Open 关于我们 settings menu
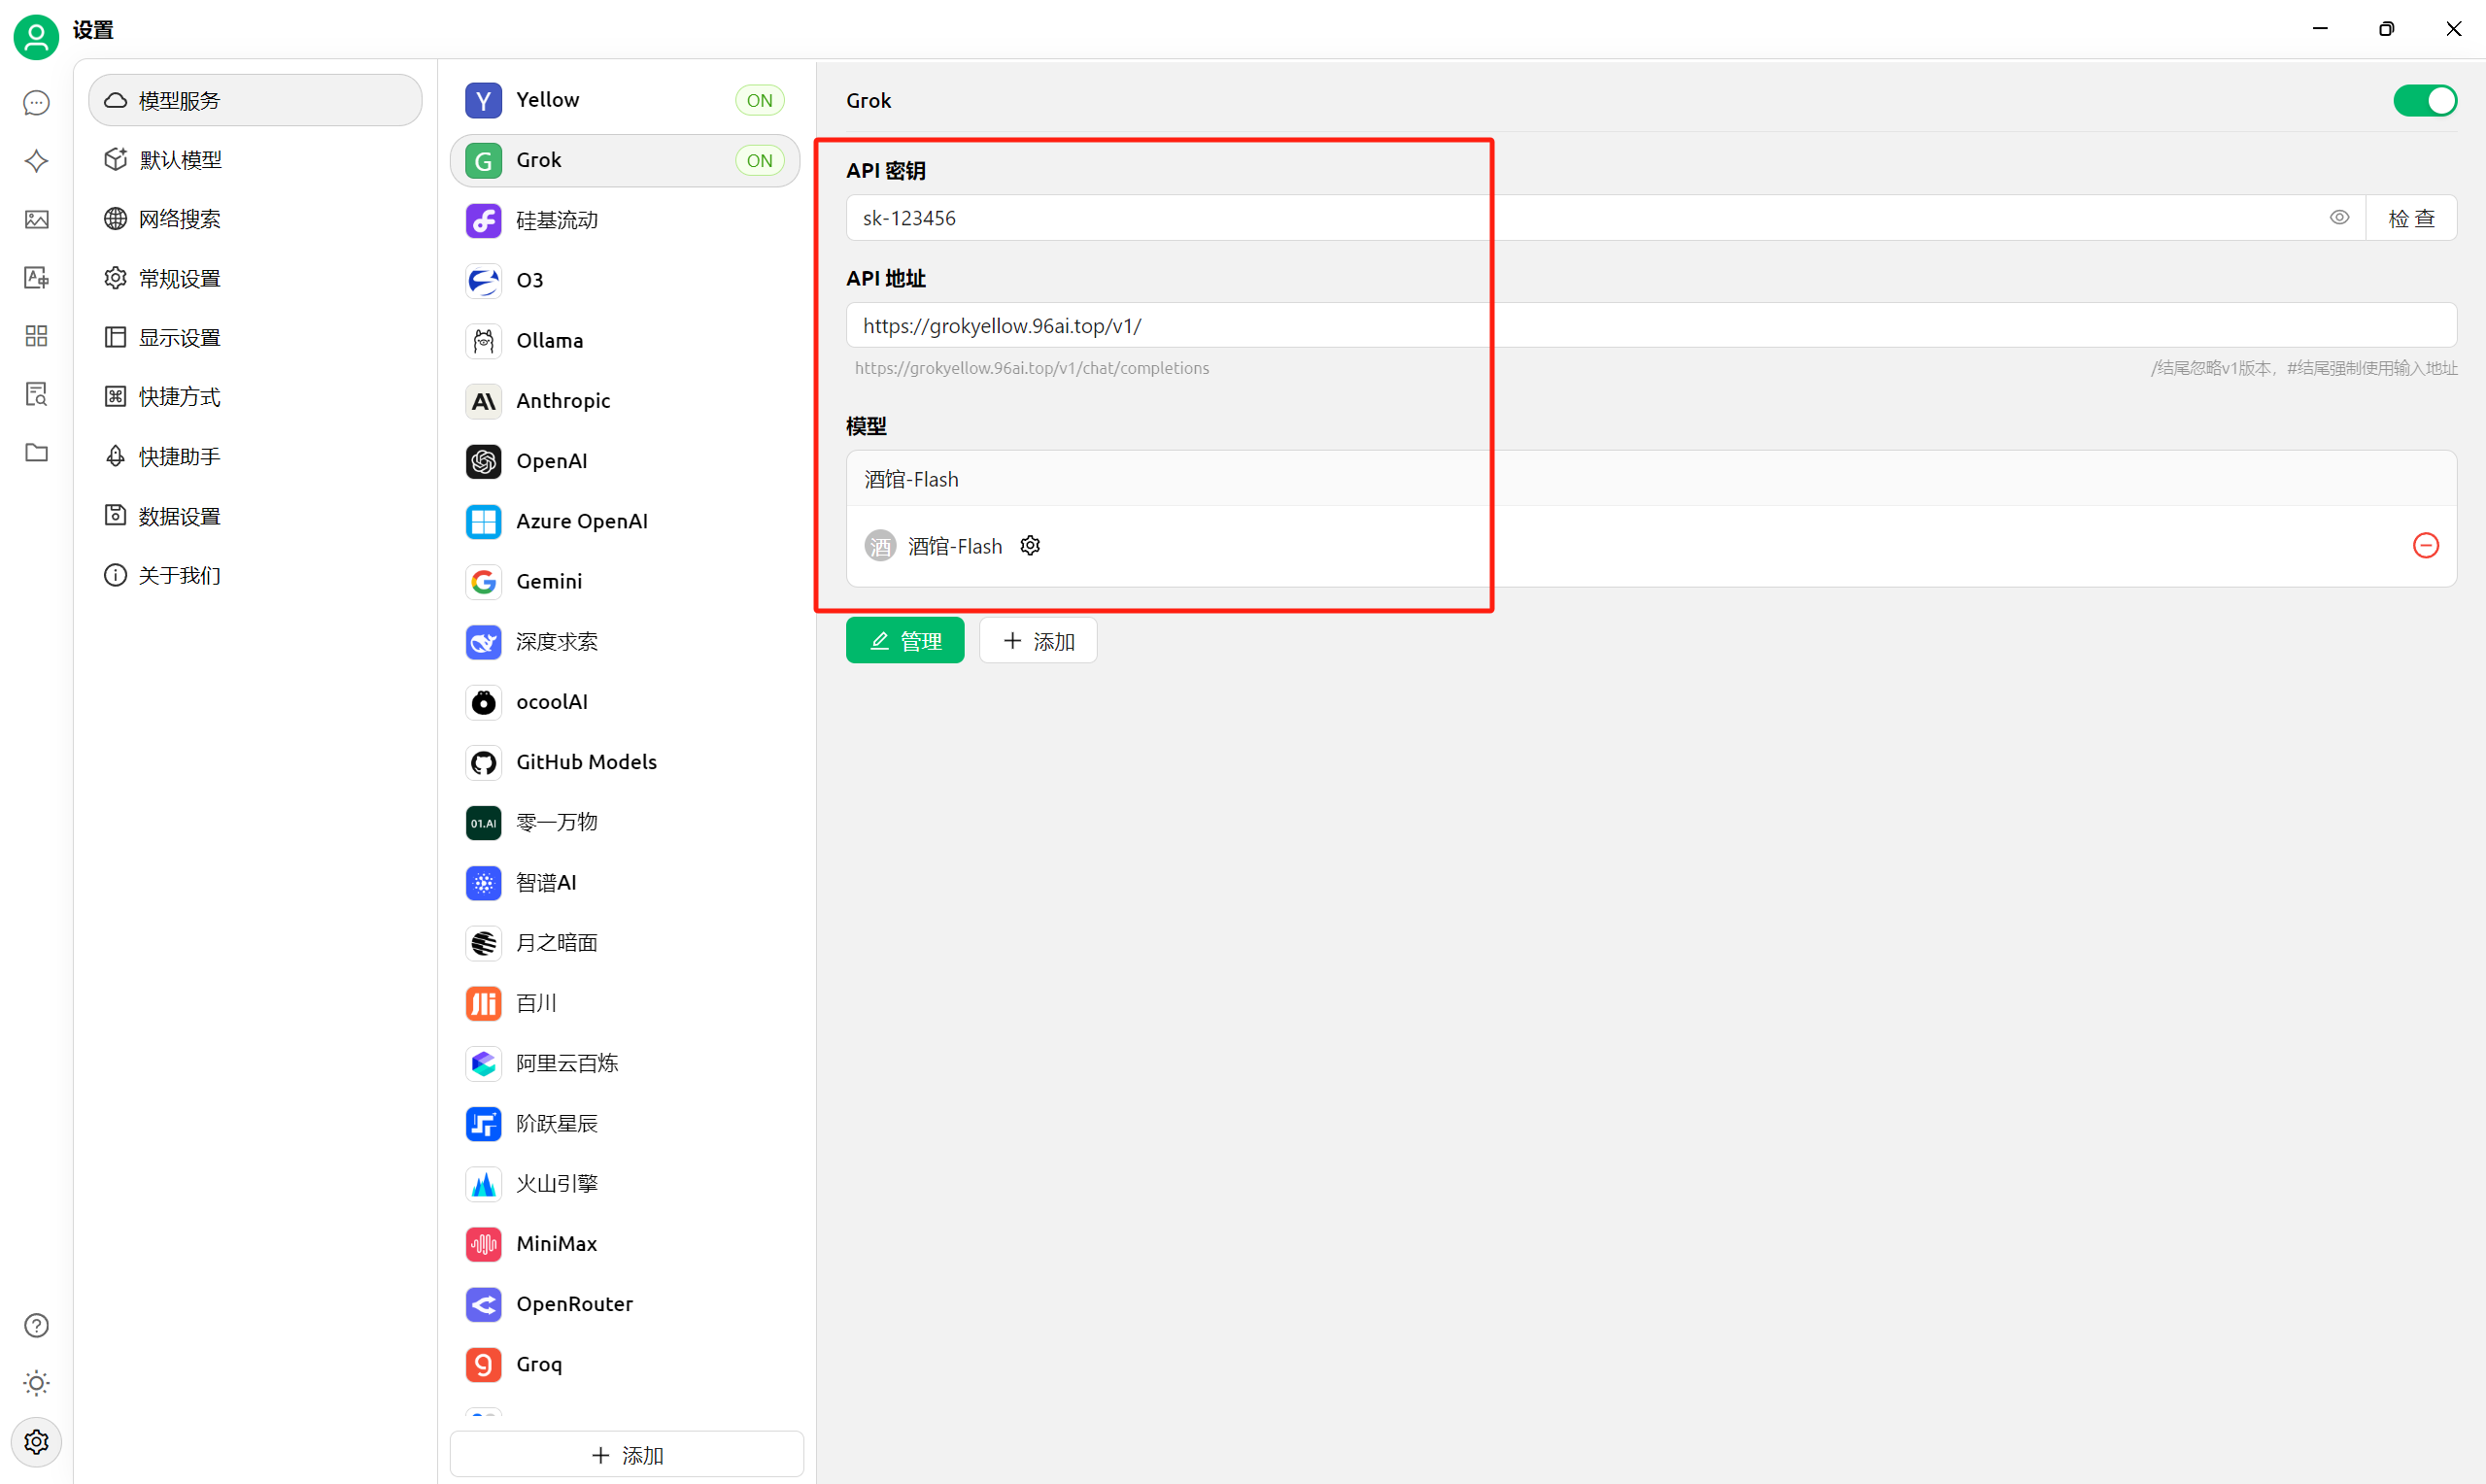2486x1484 pixels. 255,575
